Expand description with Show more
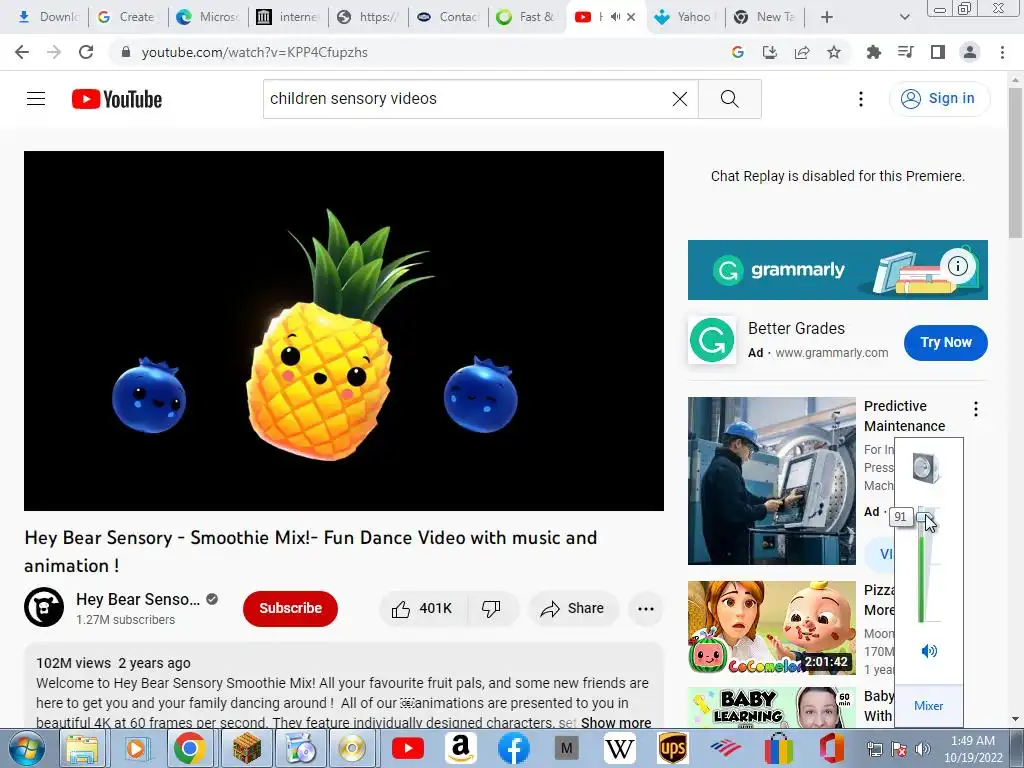The image size is (1024, 768). tap(616, 723)
